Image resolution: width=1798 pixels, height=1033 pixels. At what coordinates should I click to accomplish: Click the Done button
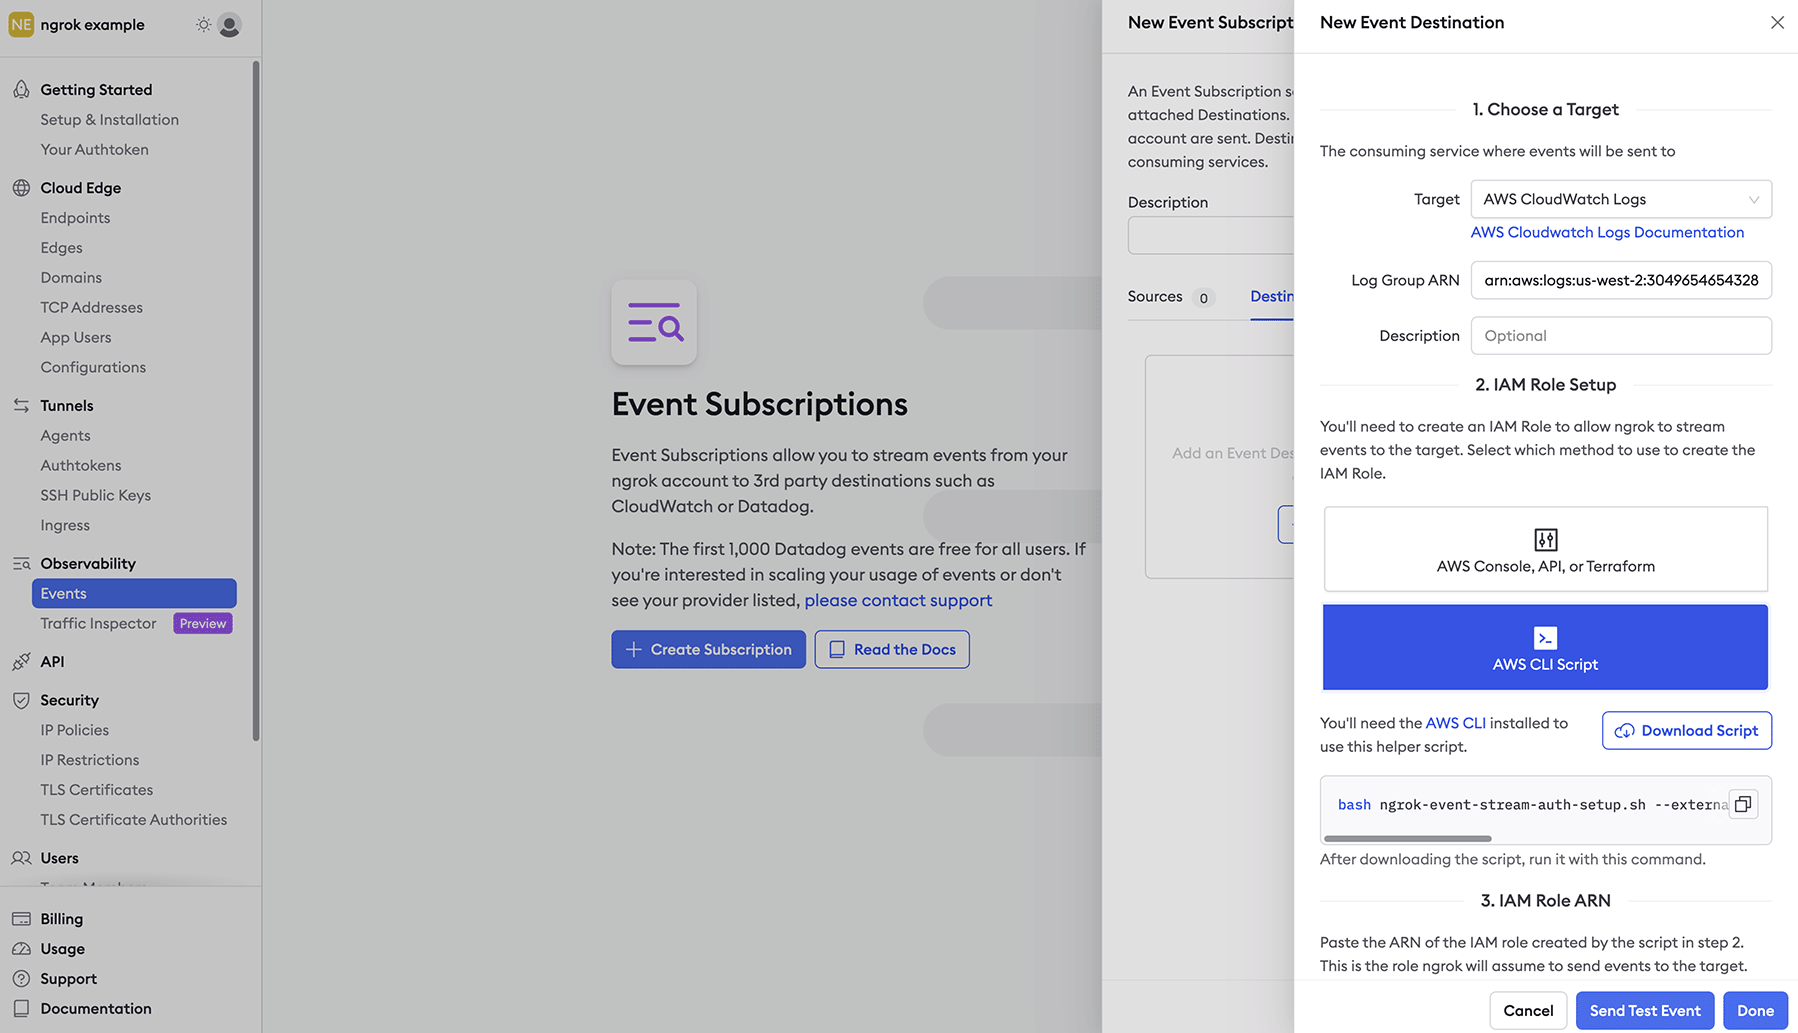[1755, 1010]
